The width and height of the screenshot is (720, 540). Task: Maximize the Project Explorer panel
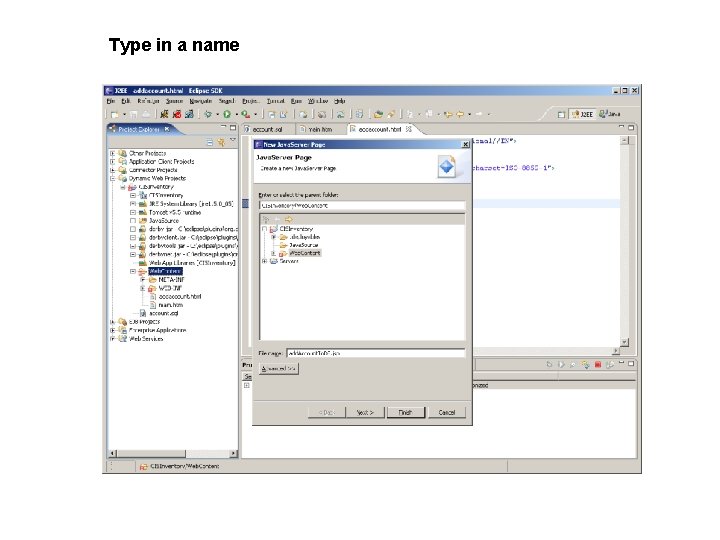coord(233,127)
